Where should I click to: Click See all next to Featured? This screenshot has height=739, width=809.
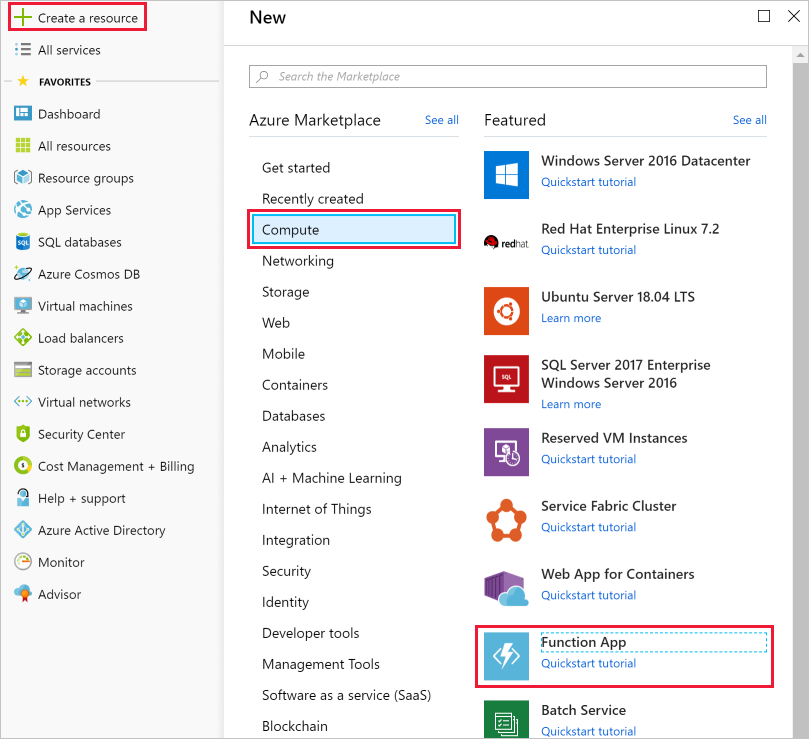pos(750,120)
